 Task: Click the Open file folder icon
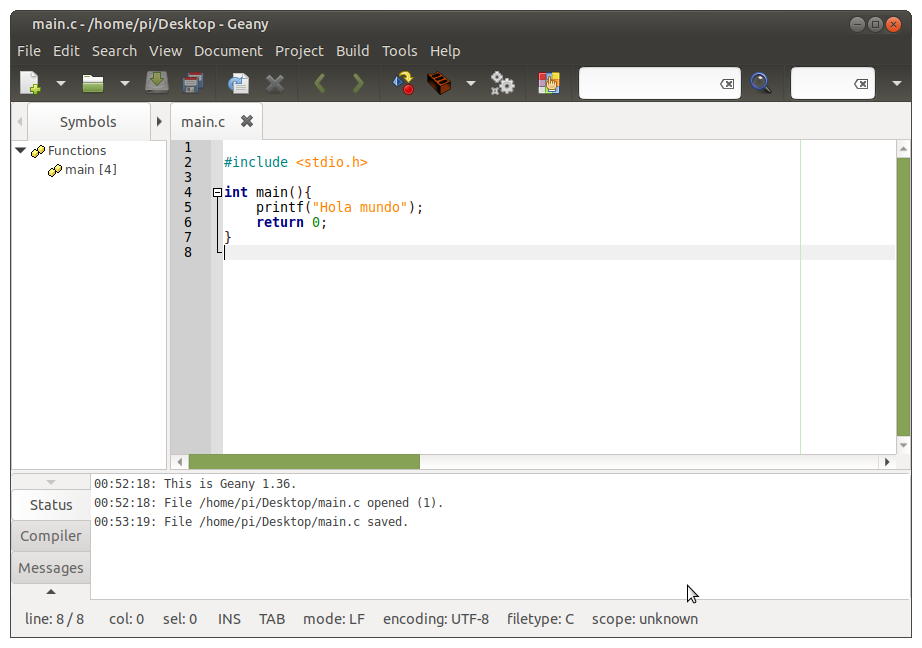pyautogui.click(x=93, y=83)
